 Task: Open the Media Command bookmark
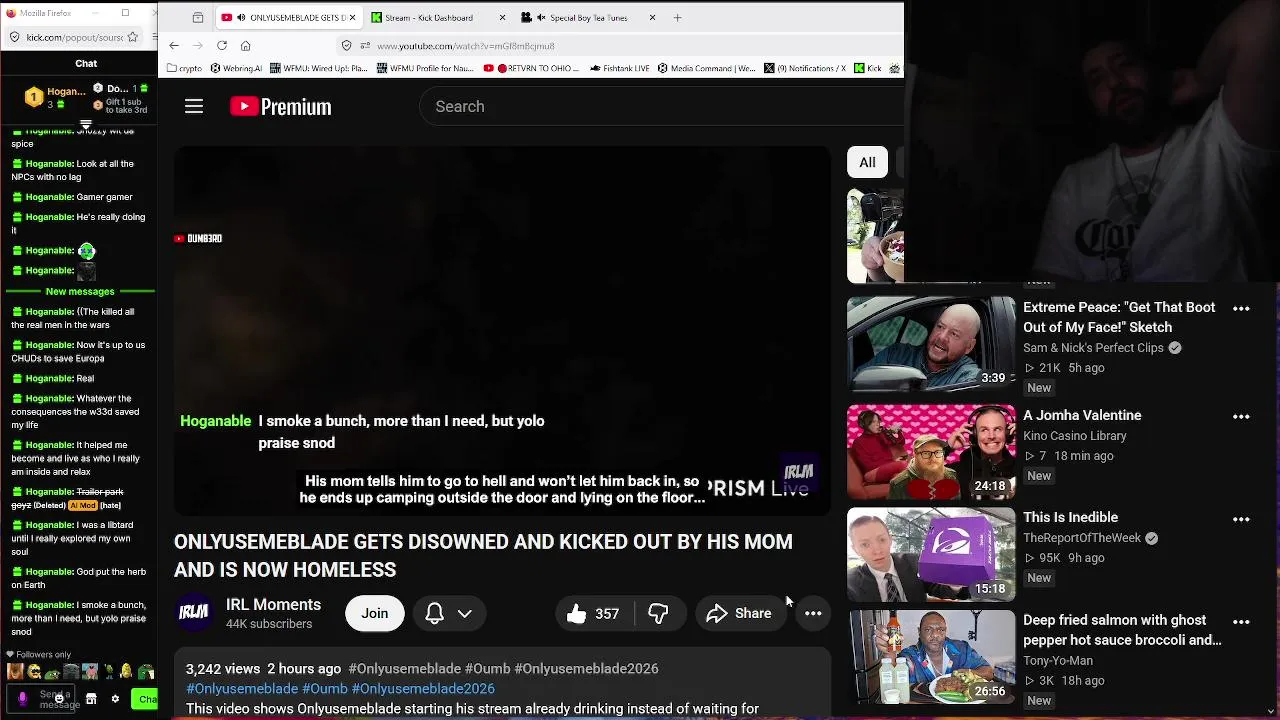point(706,69)
